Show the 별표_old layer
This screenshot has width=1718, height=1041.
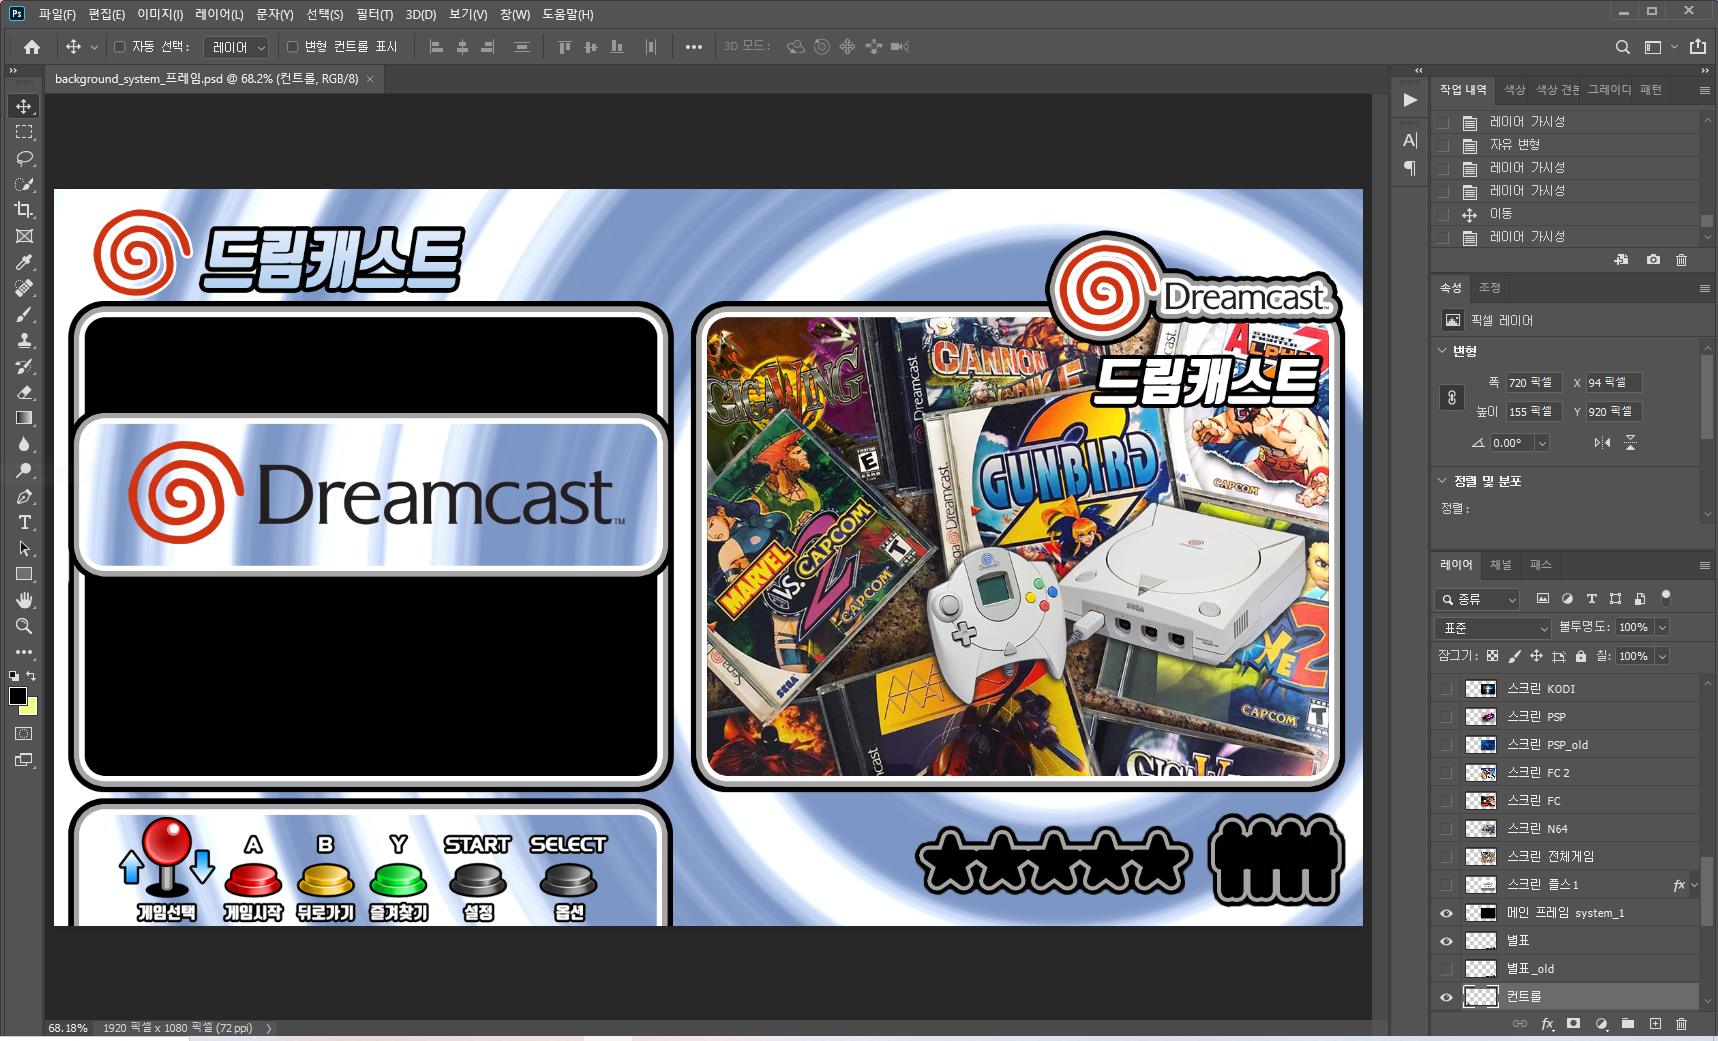(x=1446, y=969)
